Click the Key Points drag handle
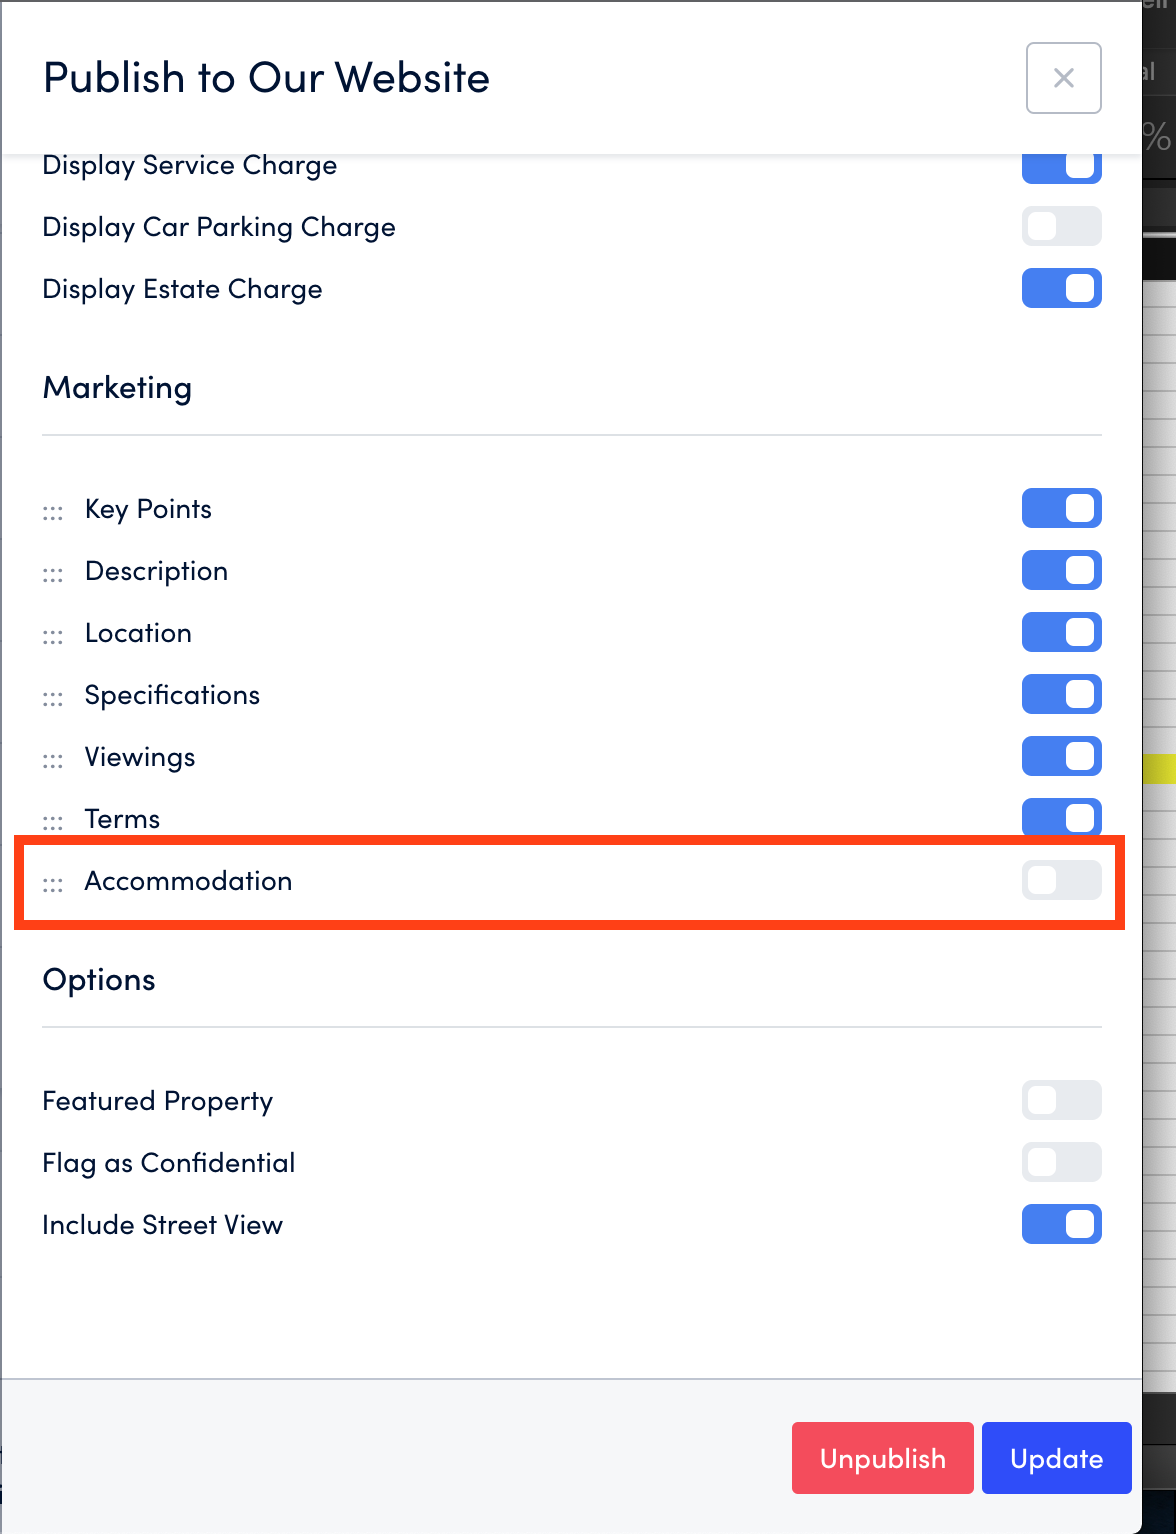1176x1534 pixels. tap(53, 513)
